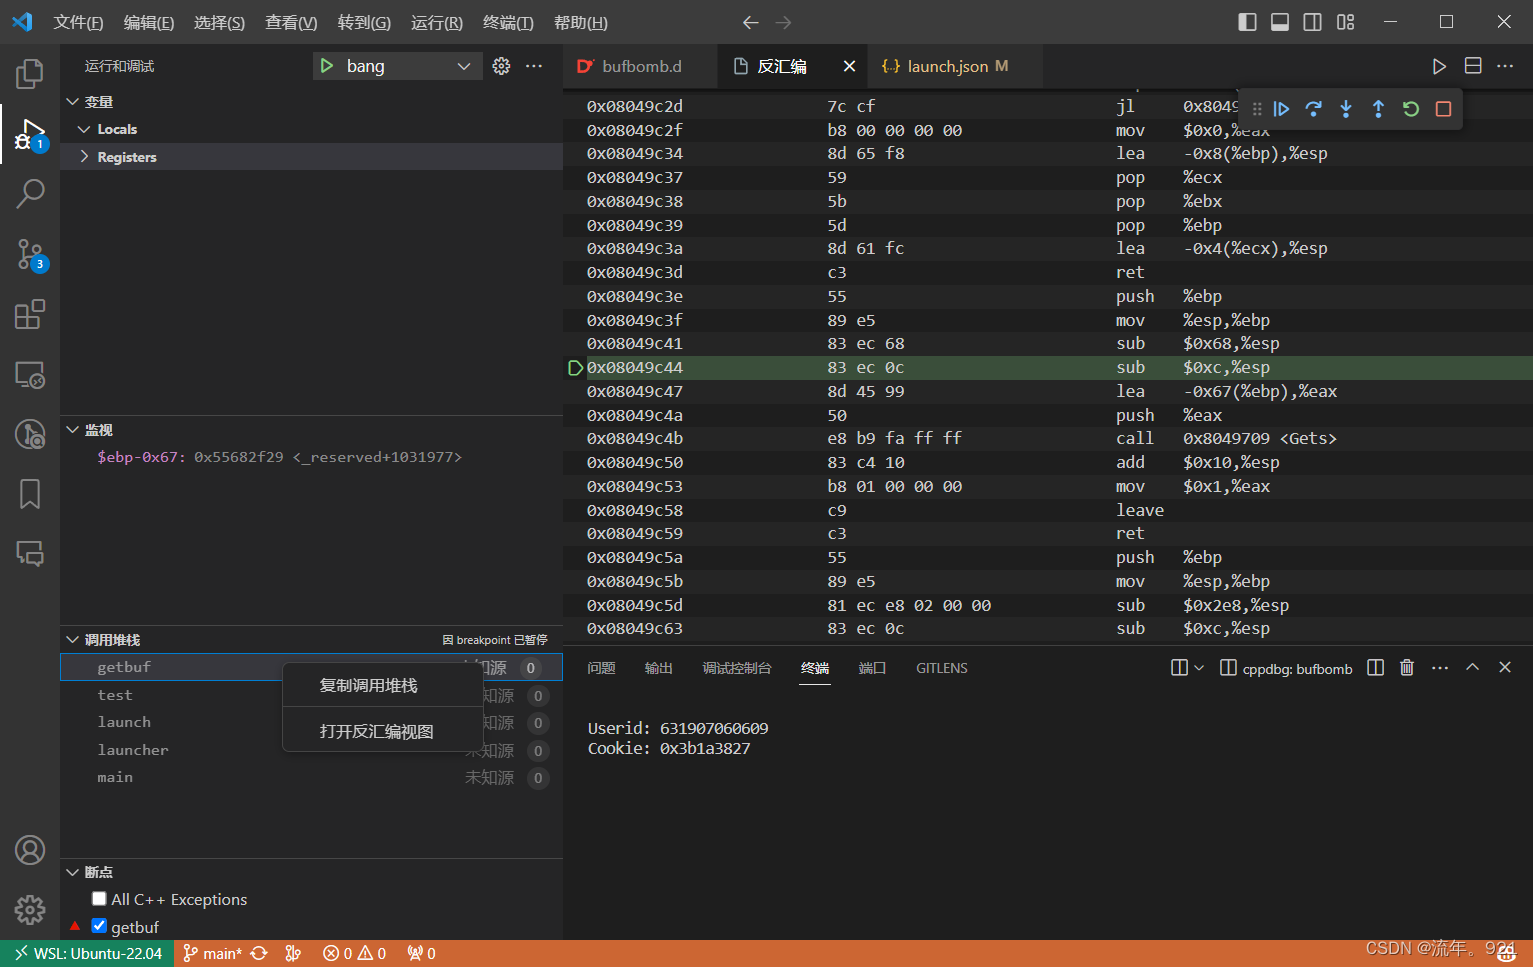This screenshot has height=967, width=1533.
Task: Open the Manage gear in activity bar
Action: click(30, 910)
